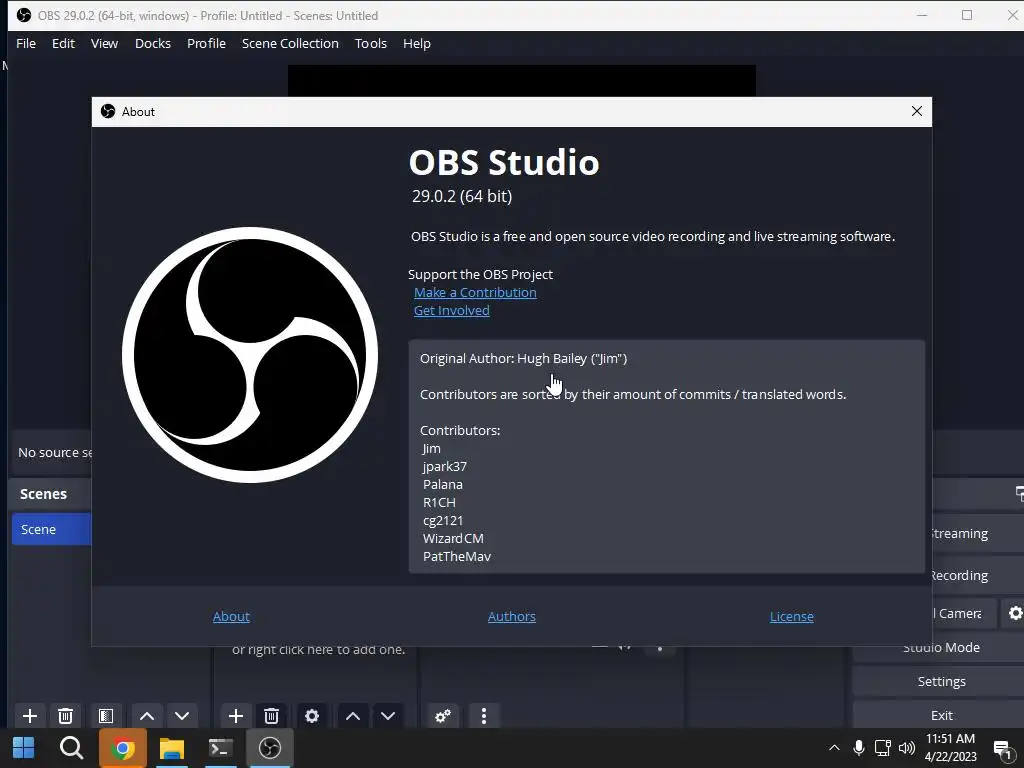Add a new scene with plus icon
Image resolution: width=1024 pixels, height=768 pixels.
click(29, 716)
